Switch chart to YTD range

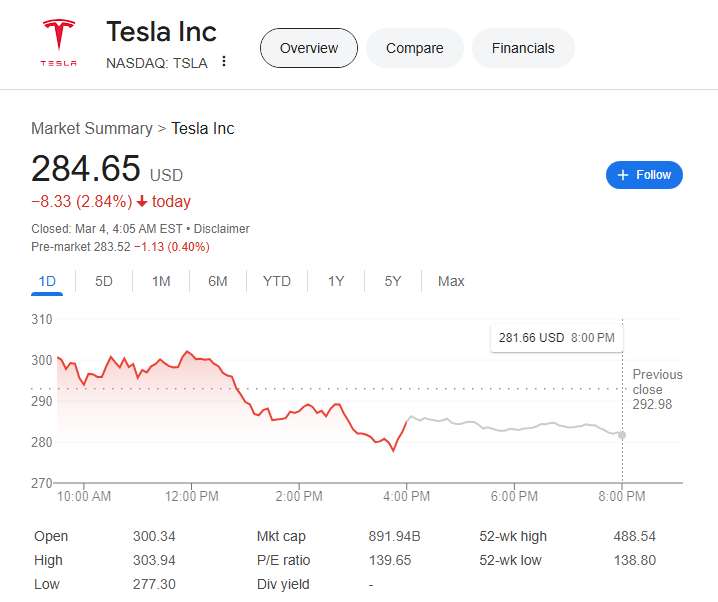[x=277, y=281]
